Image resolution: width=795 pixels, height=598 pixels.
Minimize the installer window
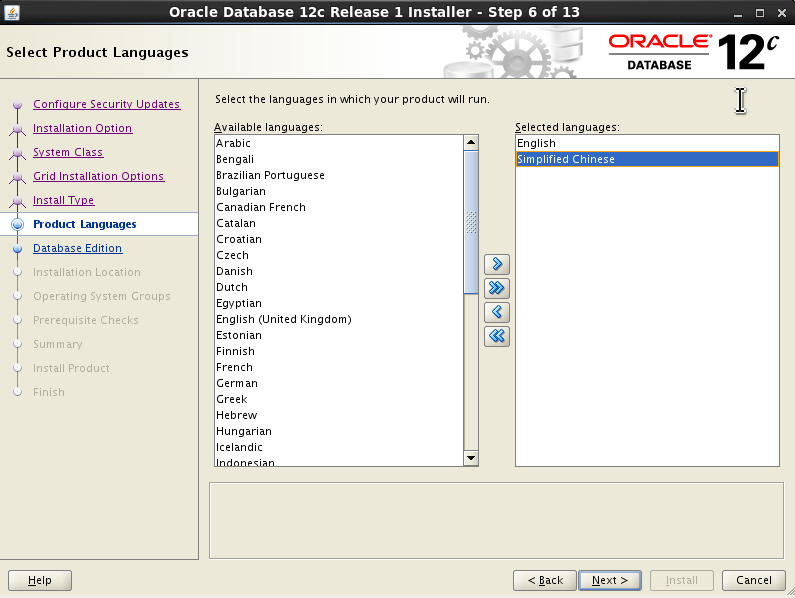[x=738, y=14]
